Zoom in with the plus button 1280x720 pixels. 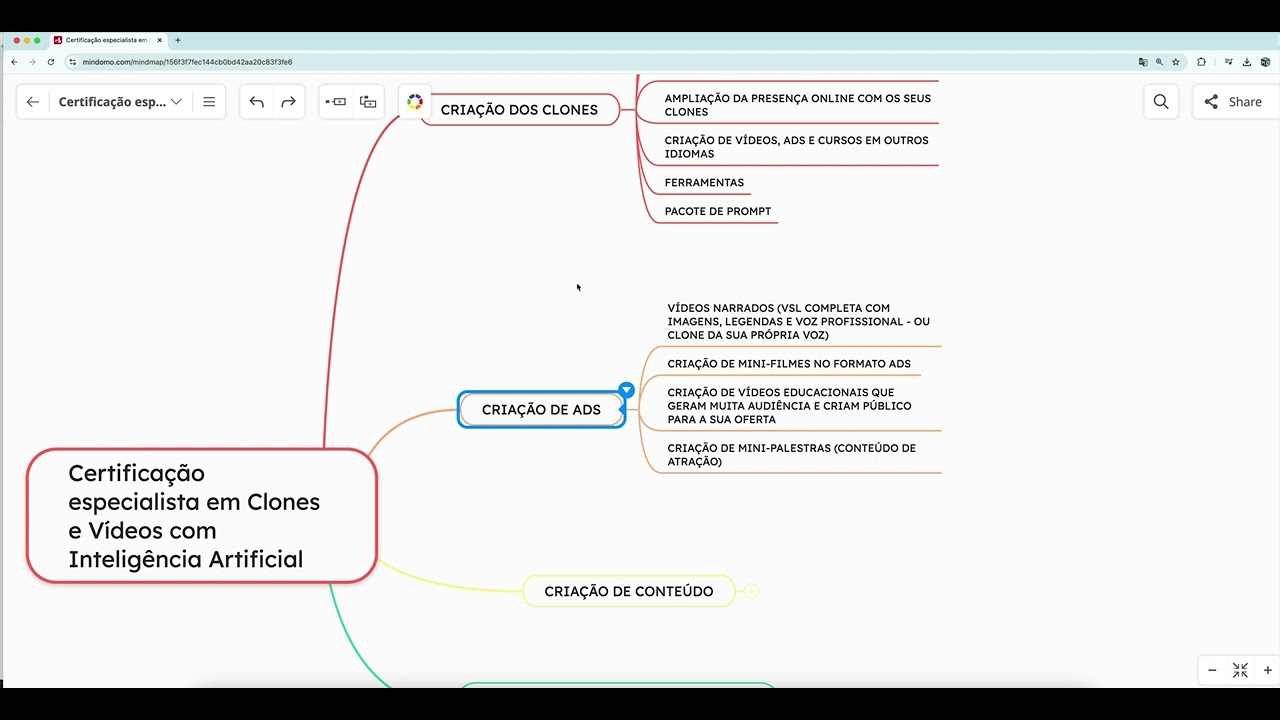1268,670
